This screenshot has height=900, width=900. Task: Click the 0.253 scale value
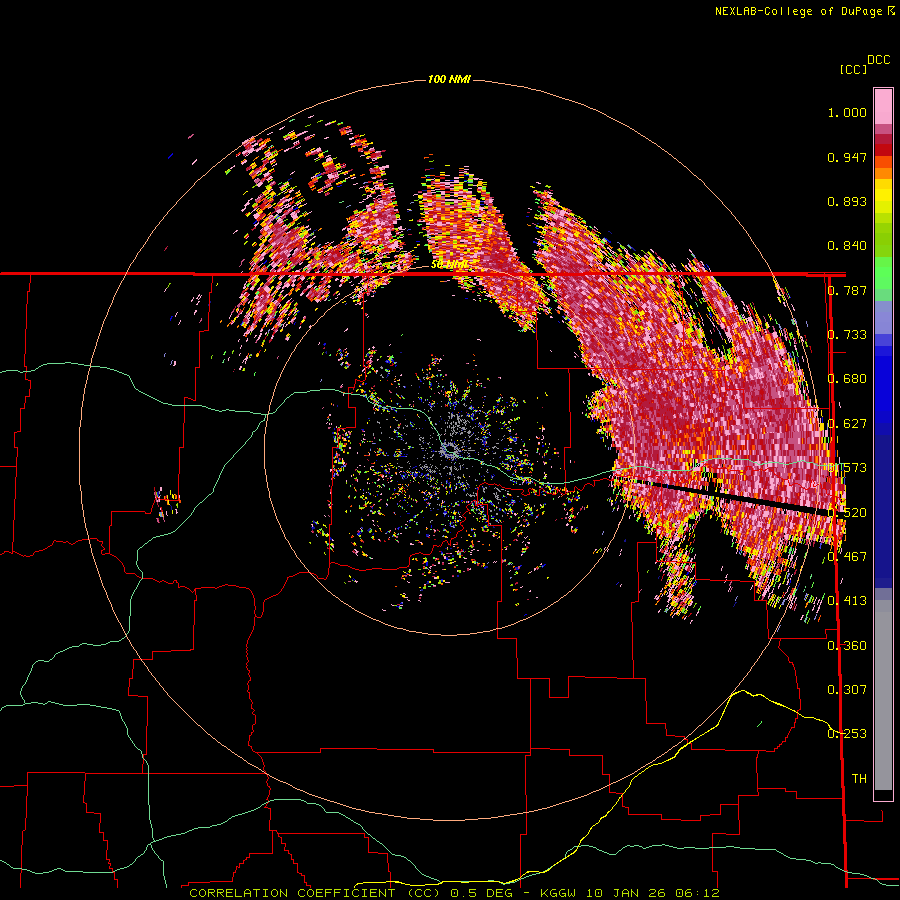(847, 734)
